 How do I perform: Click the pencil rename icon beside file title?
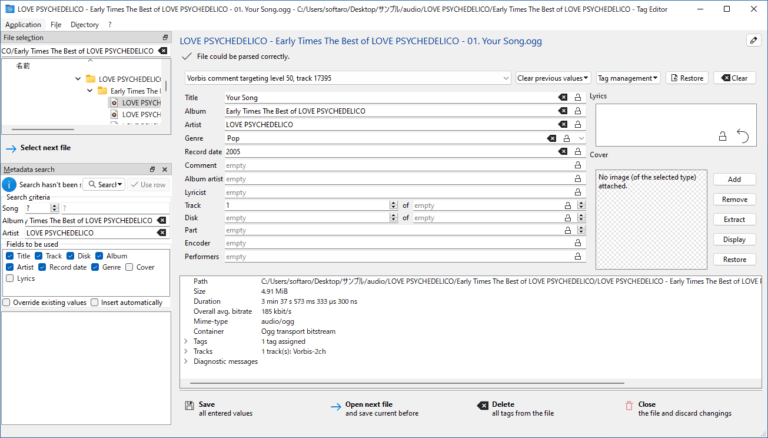click(754, 41)
